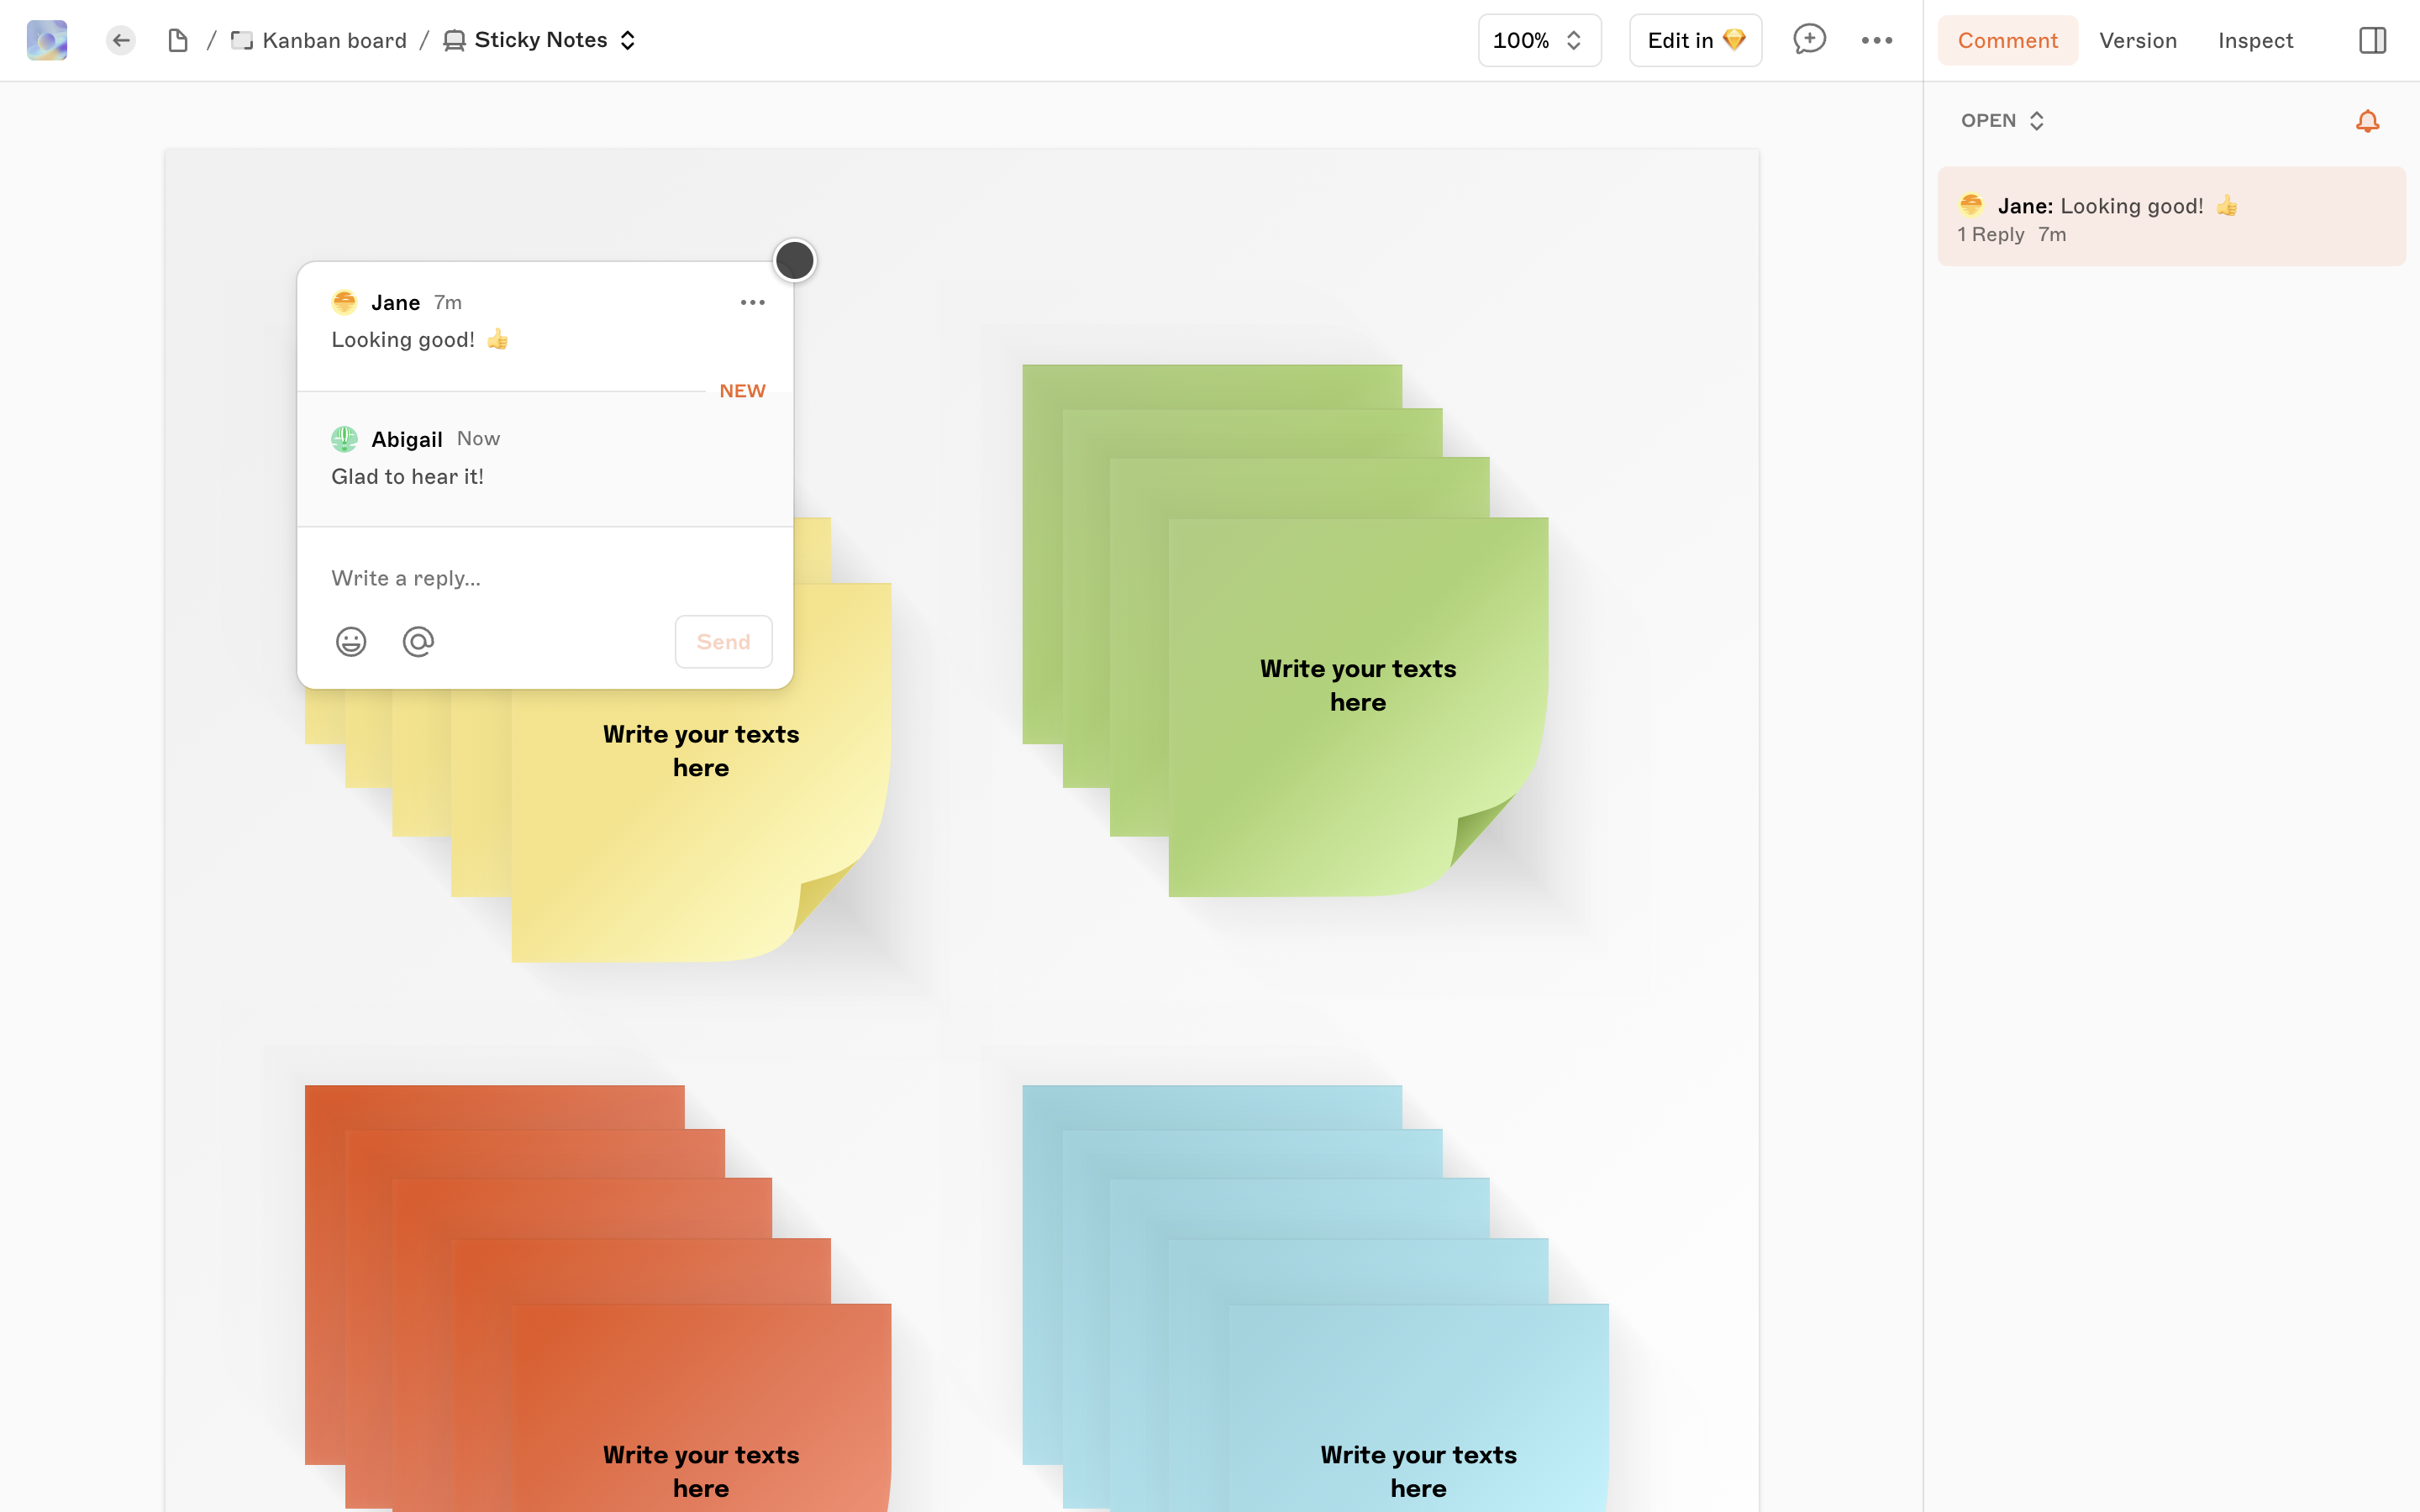
Task: Open the 100% zoom dropdown
Action: pos(1539,40)
